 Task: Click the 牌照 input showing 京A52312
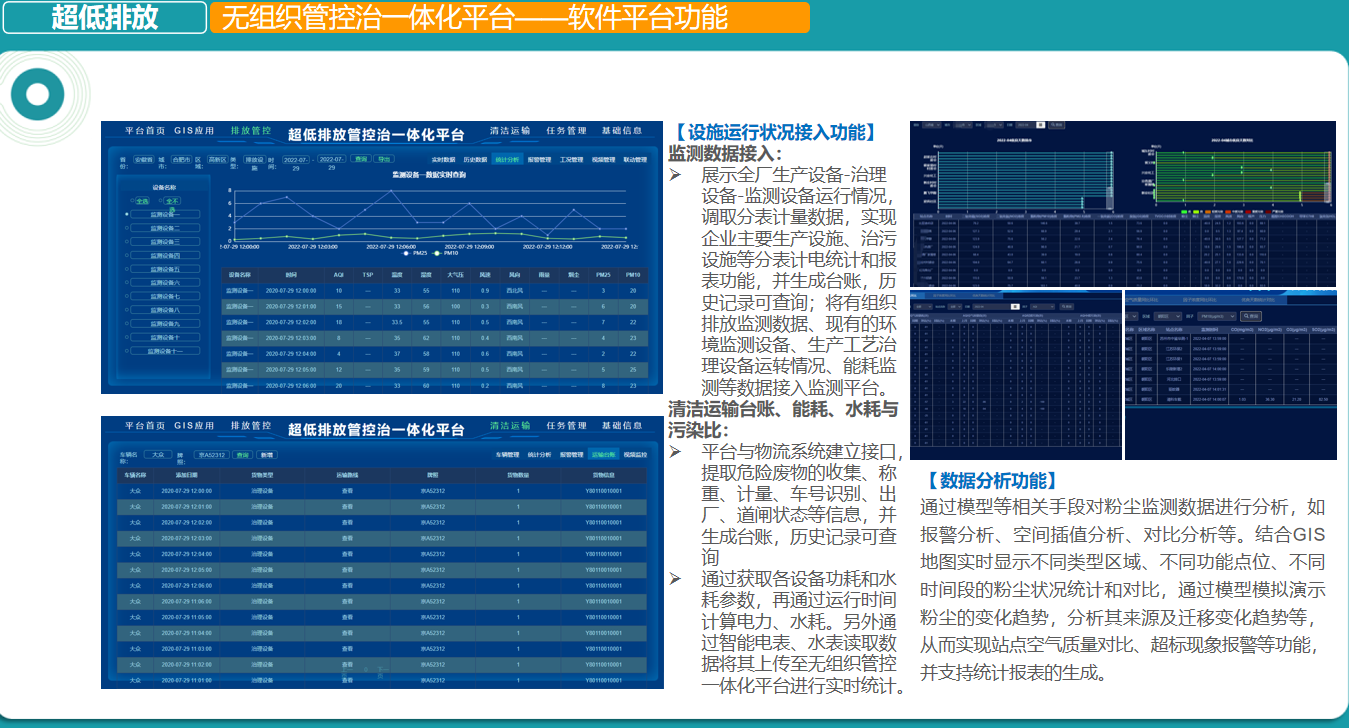(211, 455)
